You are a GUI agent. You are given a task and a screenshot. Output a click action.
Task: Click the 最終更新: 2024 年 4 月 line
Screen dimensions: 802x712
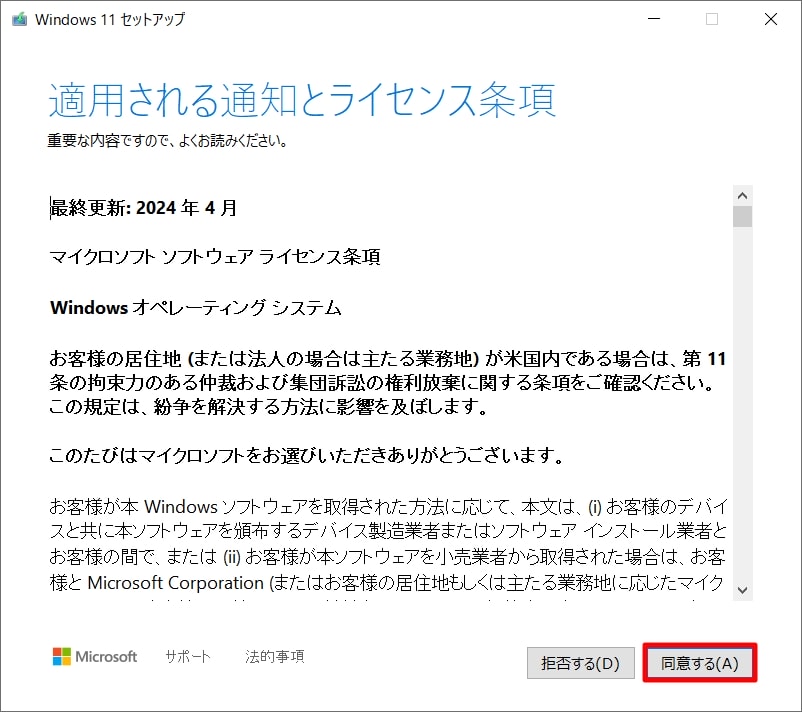coord(143,208)
